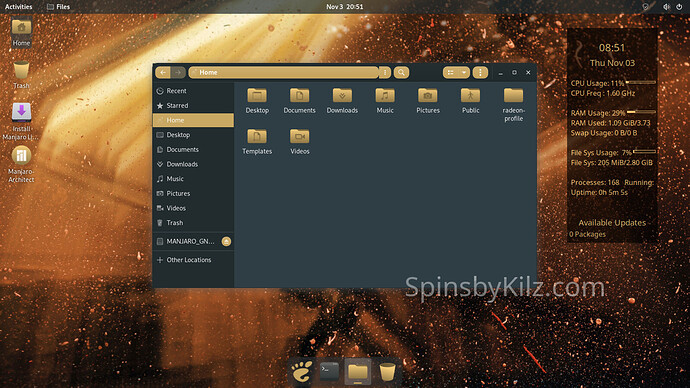Select the Templates folder icon

pos(257,142)
